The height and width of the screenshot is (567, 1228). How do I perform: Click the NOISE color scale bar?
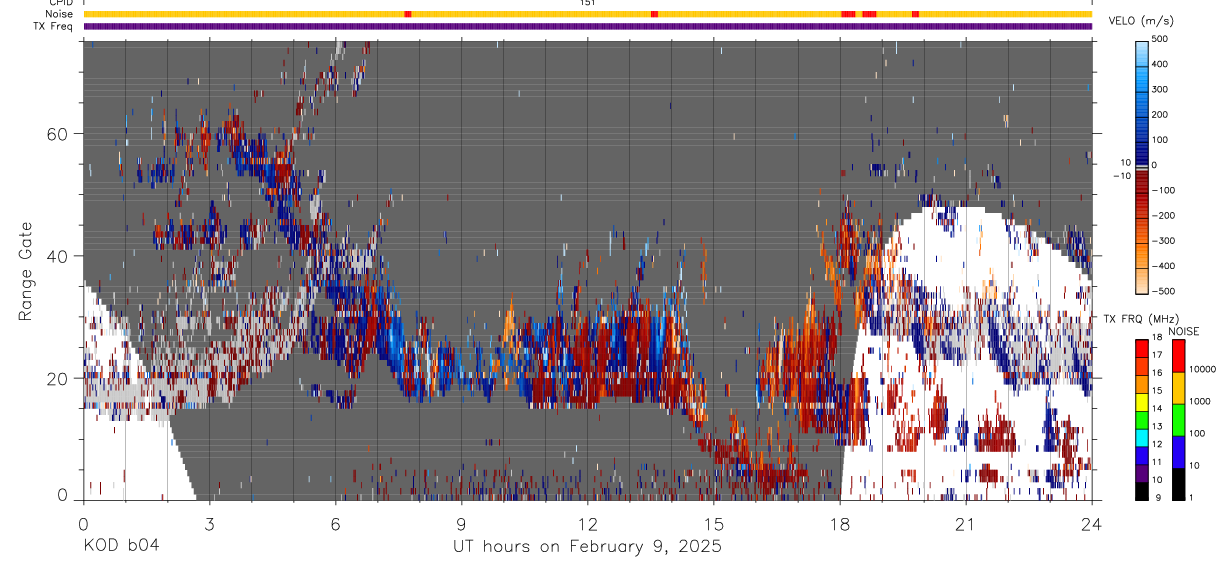1178,419
